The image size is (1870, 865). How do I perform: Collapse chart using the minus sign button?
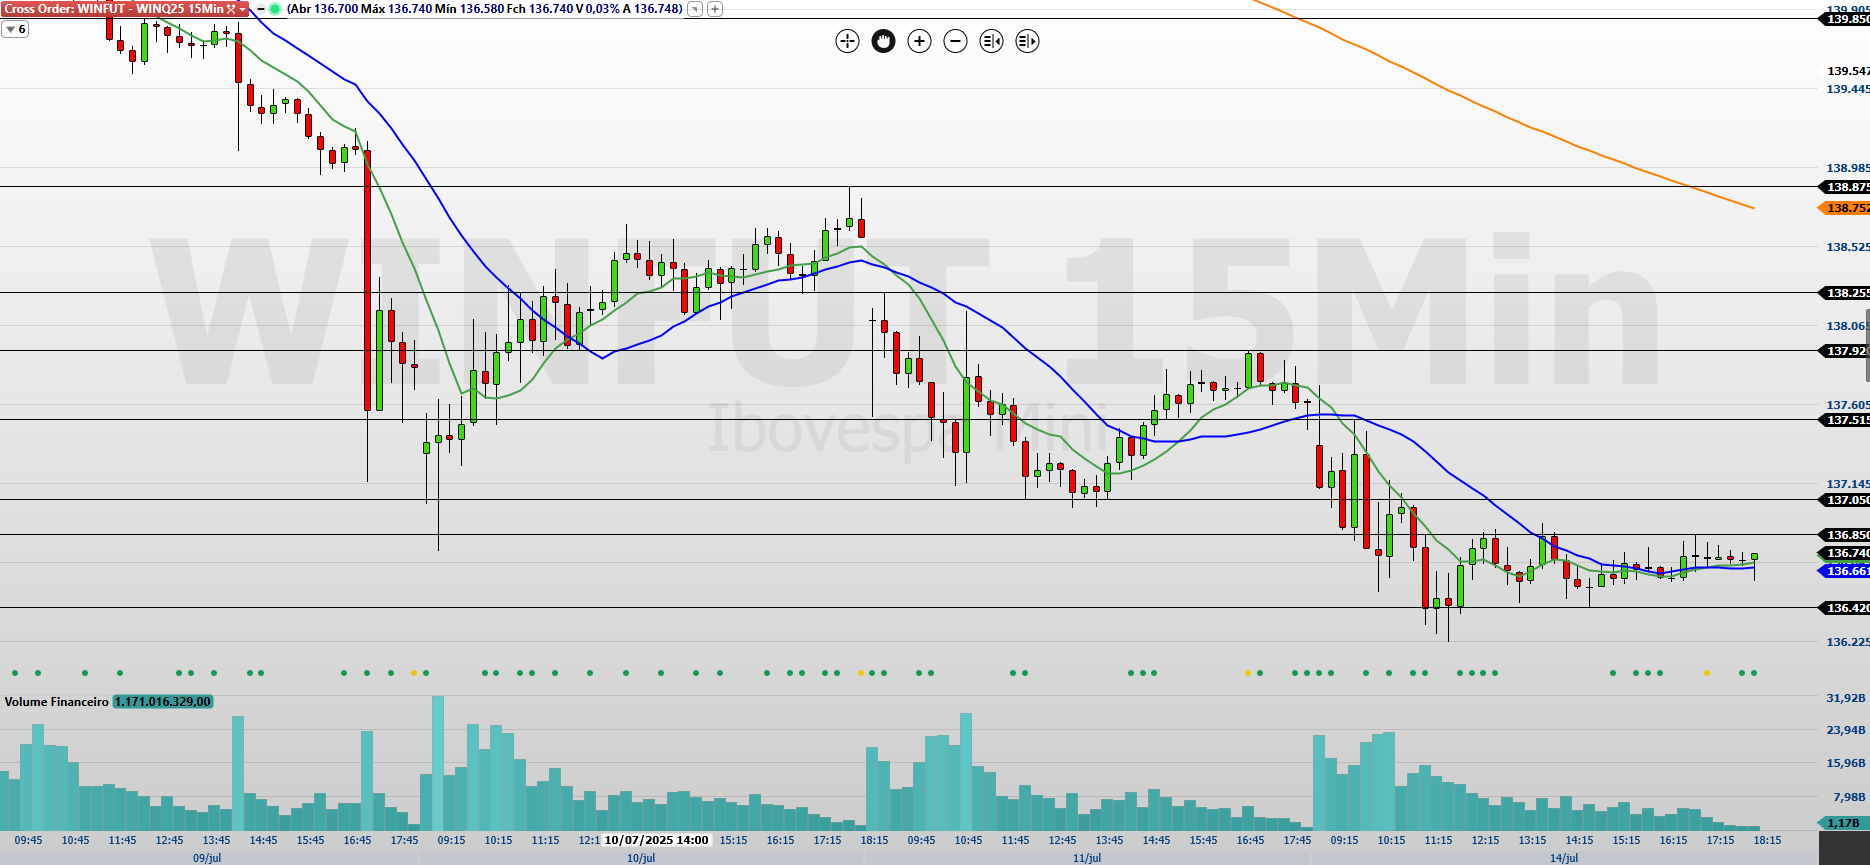click(261, 9)
